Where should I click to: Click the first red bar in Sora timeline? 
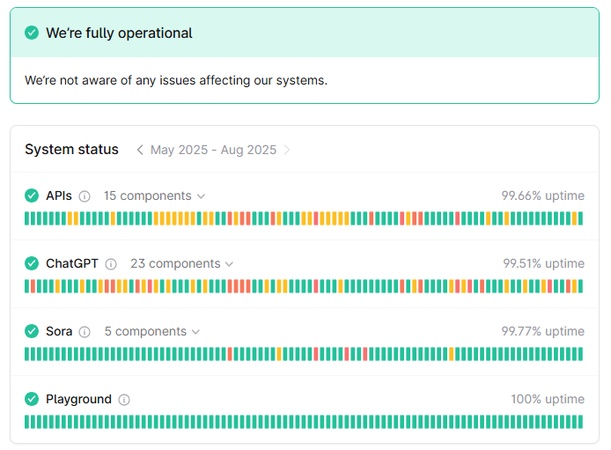(x=230, y=354)
